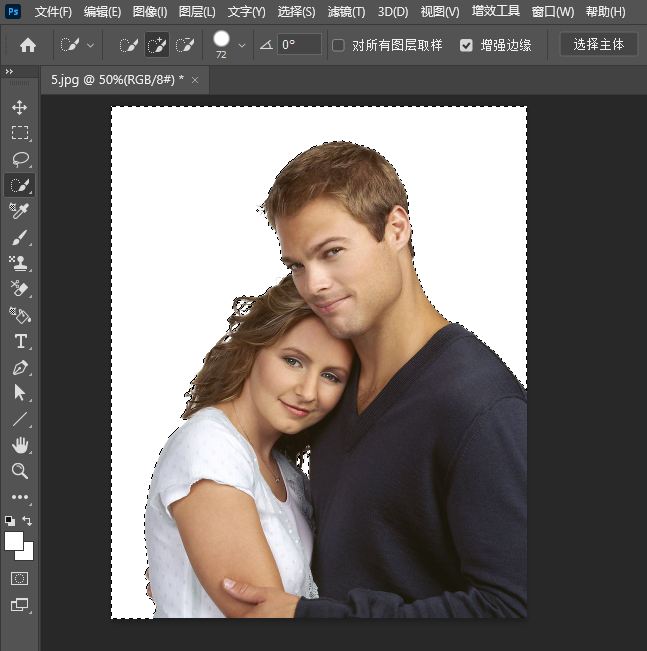
Task: Select the Lasso tool
Action: pyautogui.click(x=20, y=159)
